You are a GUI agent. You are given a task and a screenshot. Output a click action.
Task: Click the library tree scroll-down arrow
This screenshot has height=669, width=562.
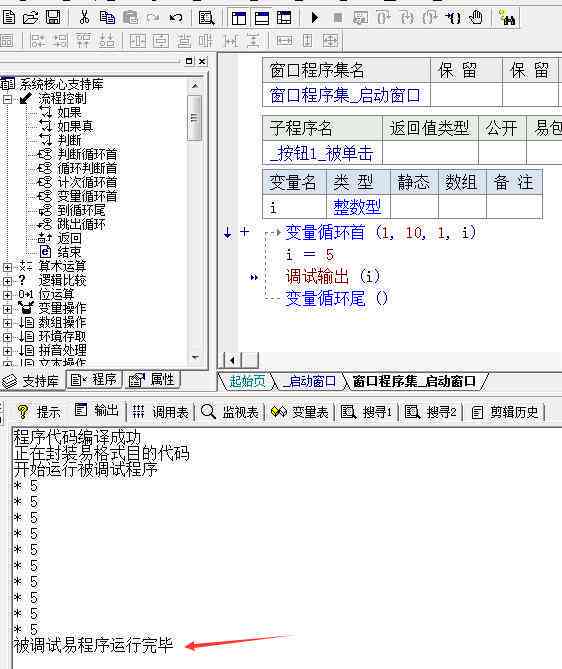click(195, 358)
